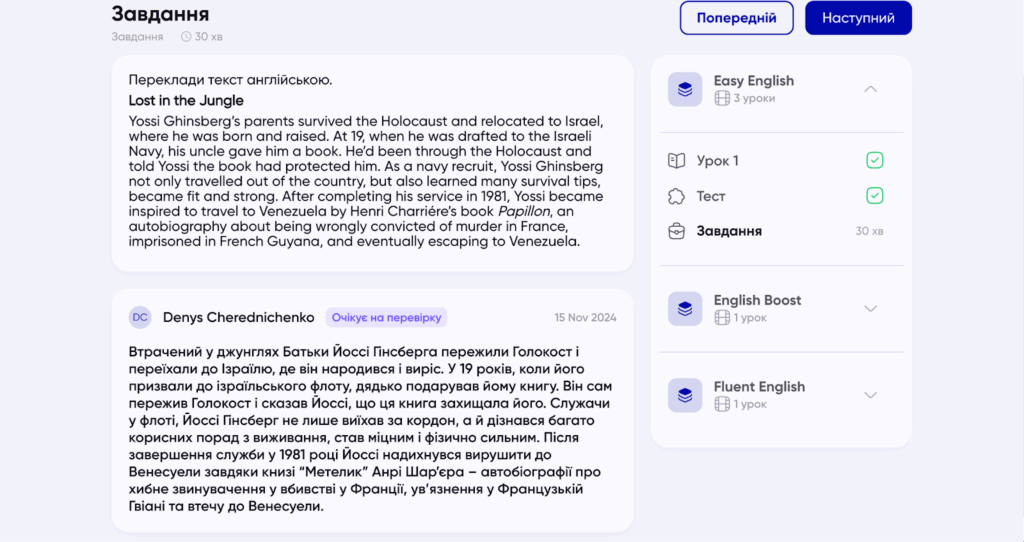The height and width of the screenshot is (542, 1024).
Task: Click the Очікує на перевірку status badge
Action: [x=386, y=317]
